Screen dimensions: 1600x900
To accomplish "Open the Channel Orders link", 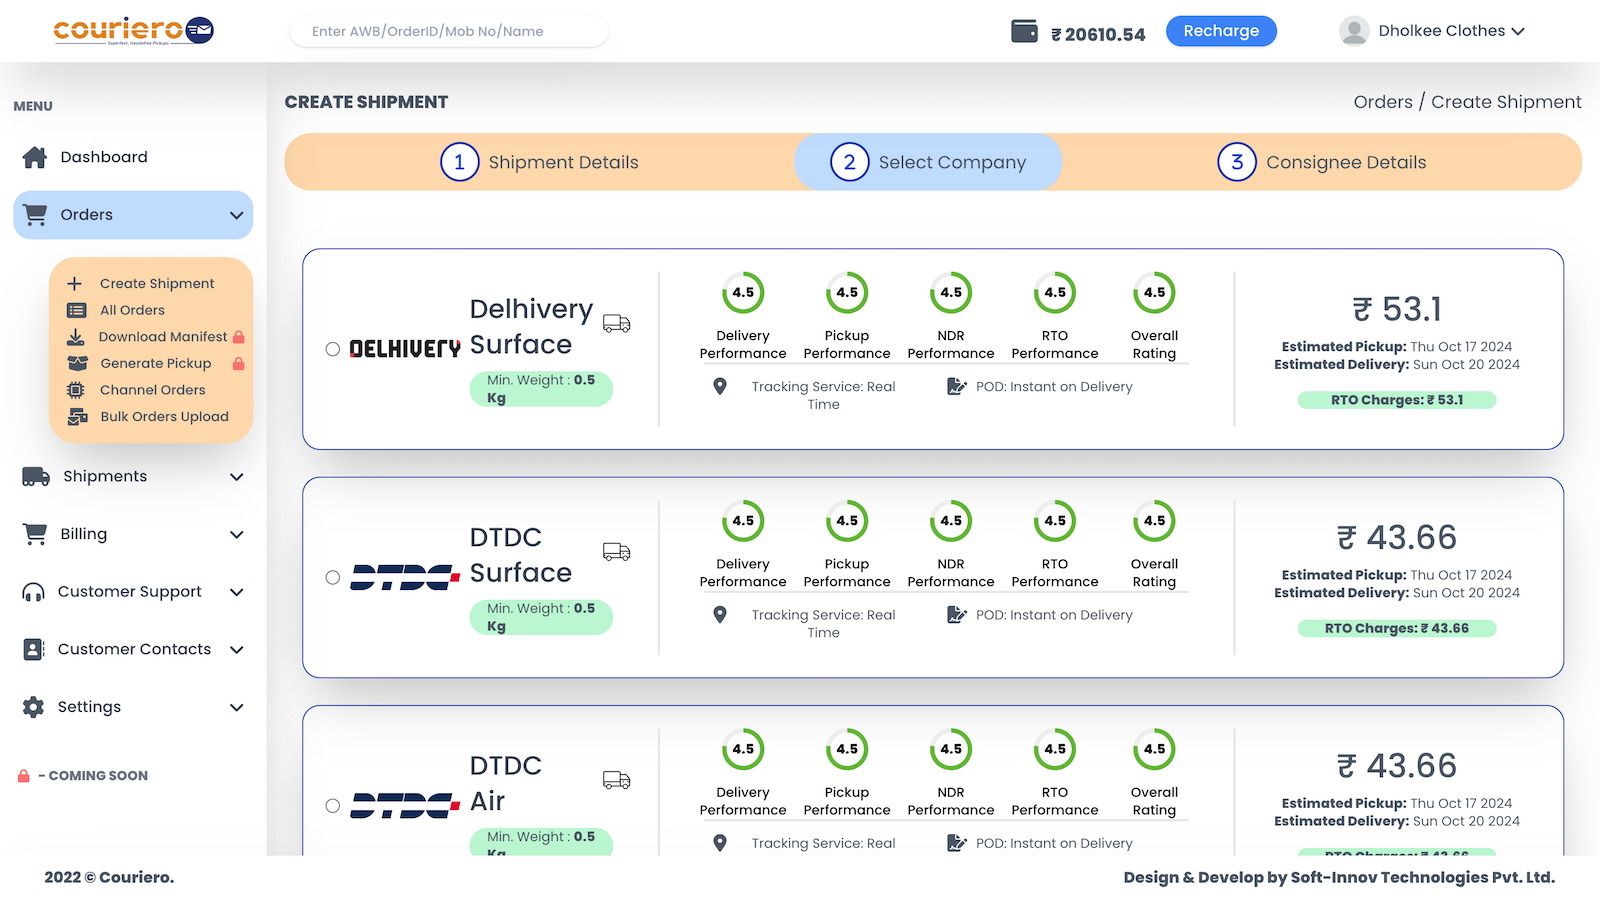I will click(152, 390).
